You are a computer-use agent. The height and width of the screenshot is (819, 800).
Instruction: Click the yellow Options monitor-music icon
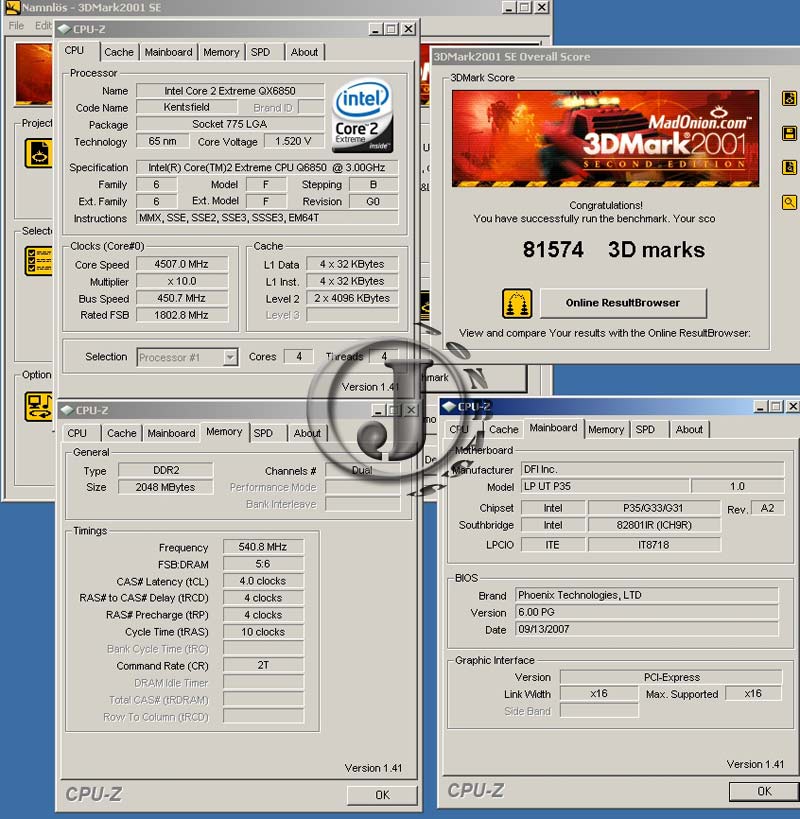click(x=39, y=407)
